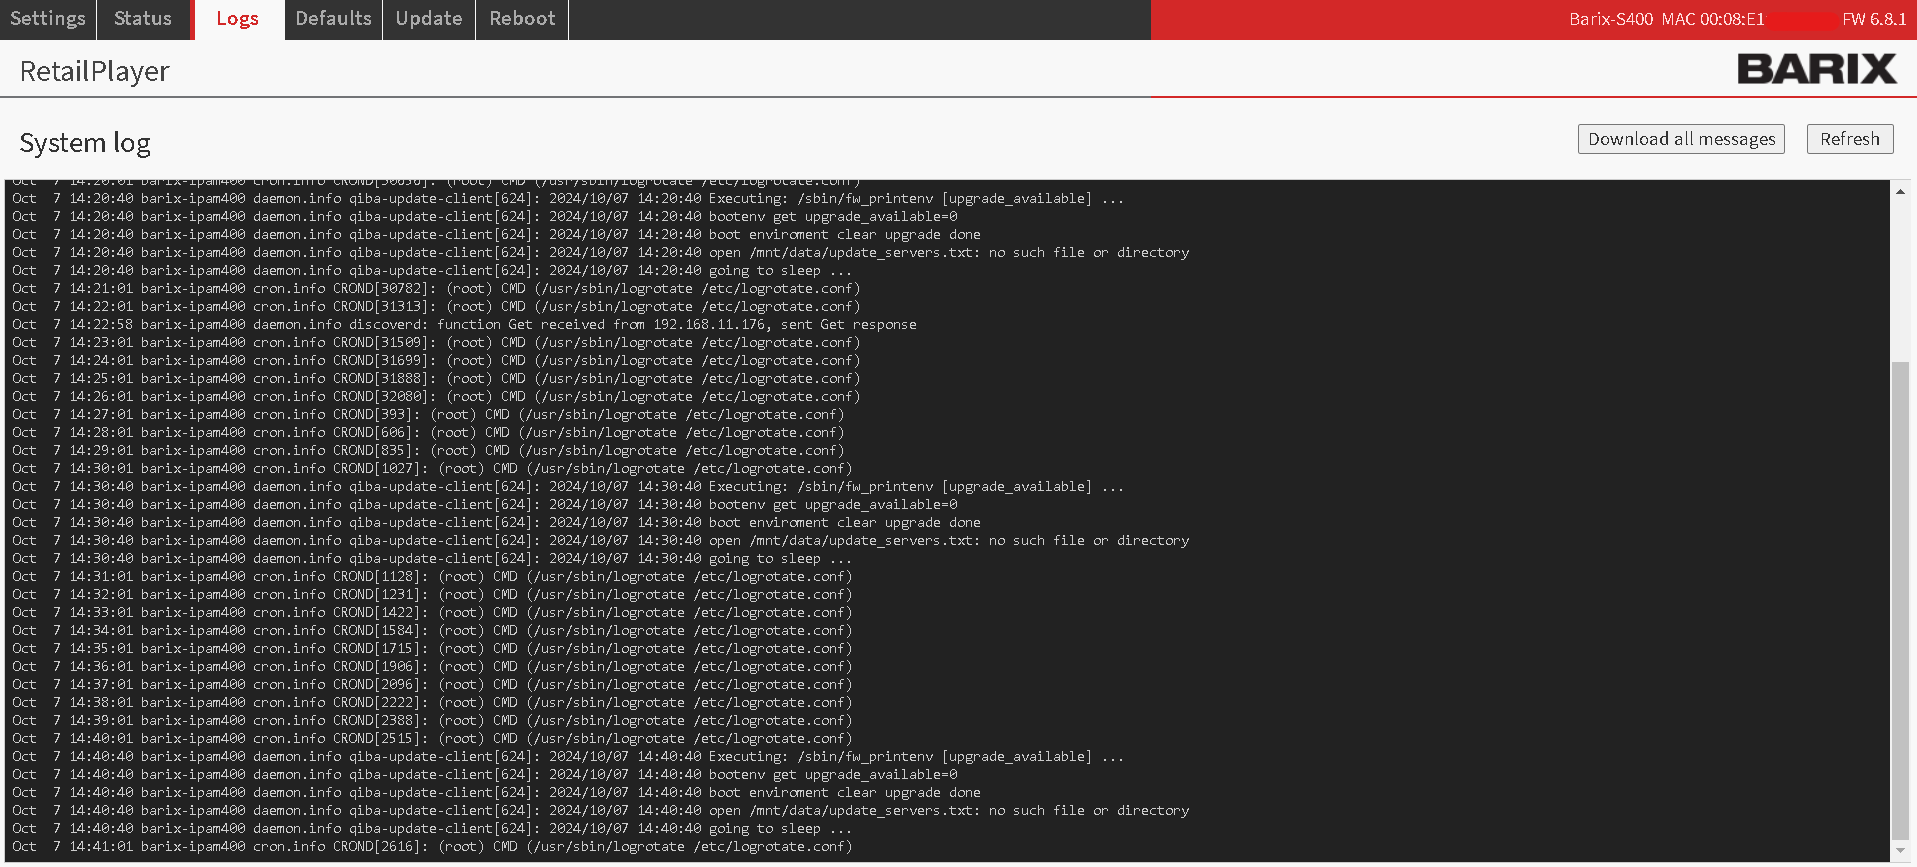Click the 14:41:01 CROND[2616] log entry
1917x867 pixels.
tap(432, 847)
